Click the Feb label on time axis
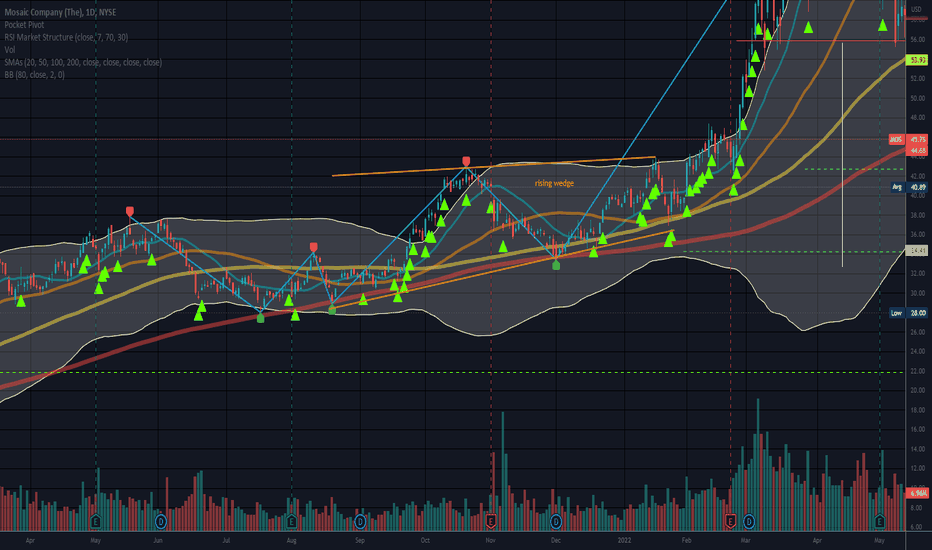The height and width of the screenshot is (550, 932). [x=687, y=540]
